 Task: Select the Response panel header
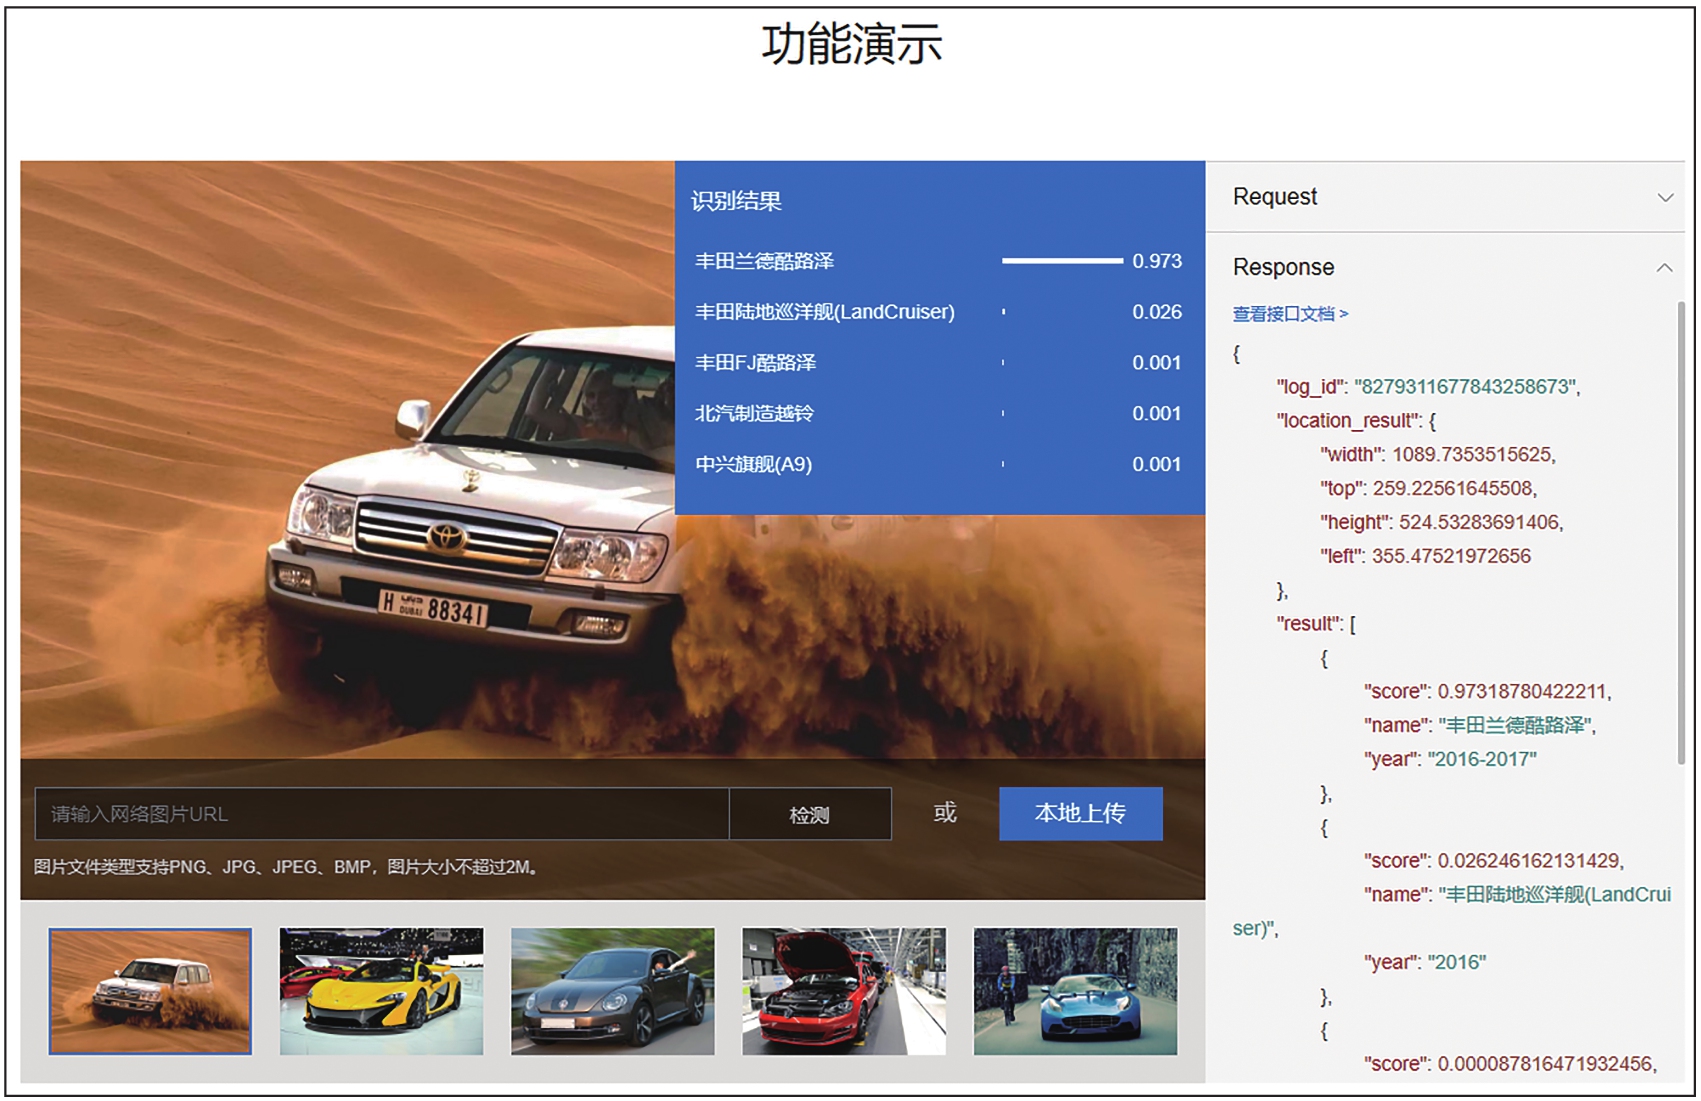click(1445, 267)
